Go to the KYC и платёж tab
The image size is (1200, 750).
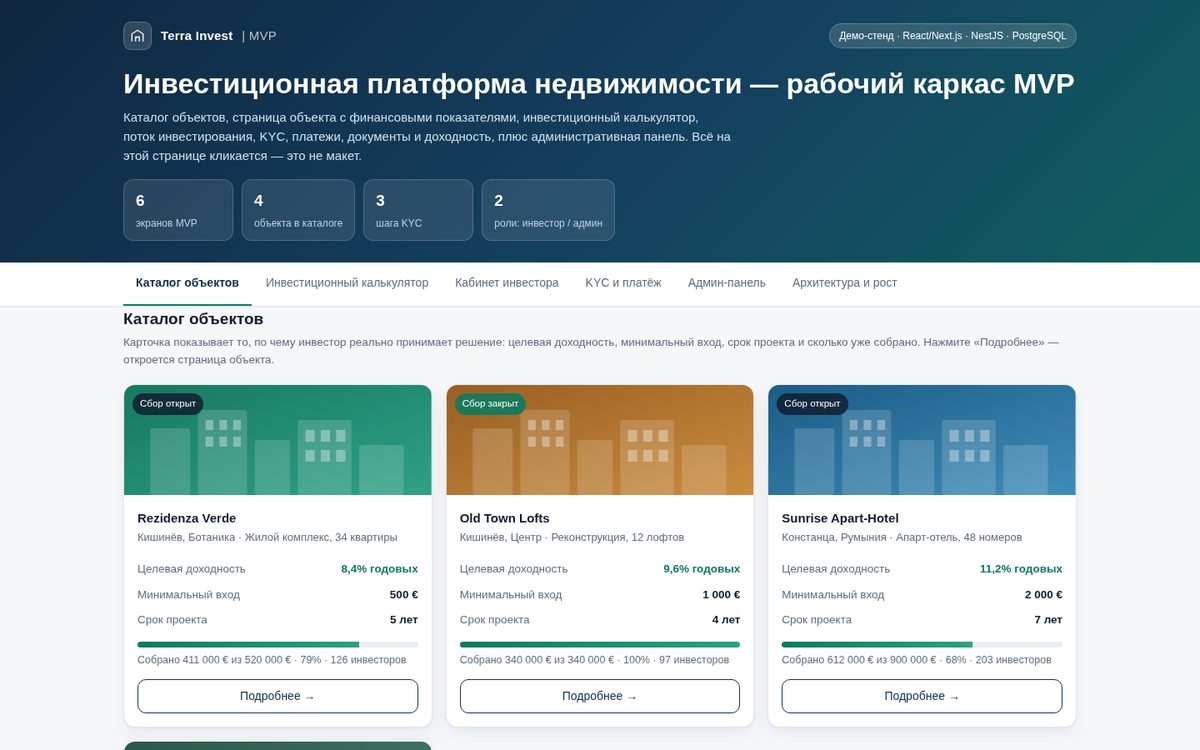point(623,283)
